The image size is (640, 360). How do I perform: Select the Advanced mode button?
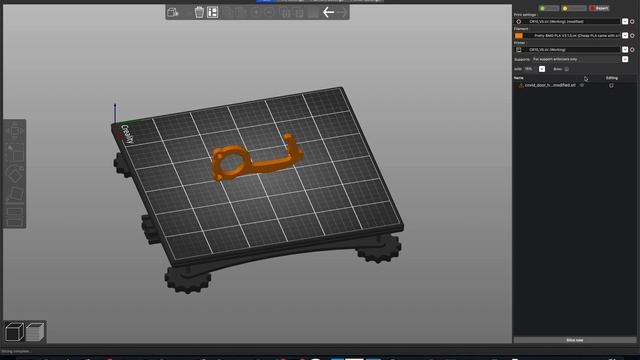click(574, 8)
